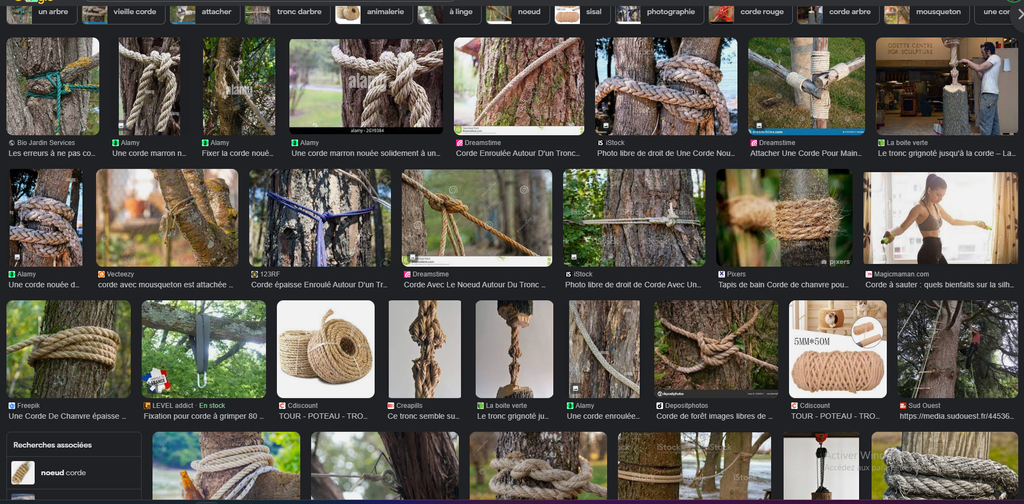1024x504 pixels.
Task: Filter results by 'corde rouge' chip
Action: [748, 13]
